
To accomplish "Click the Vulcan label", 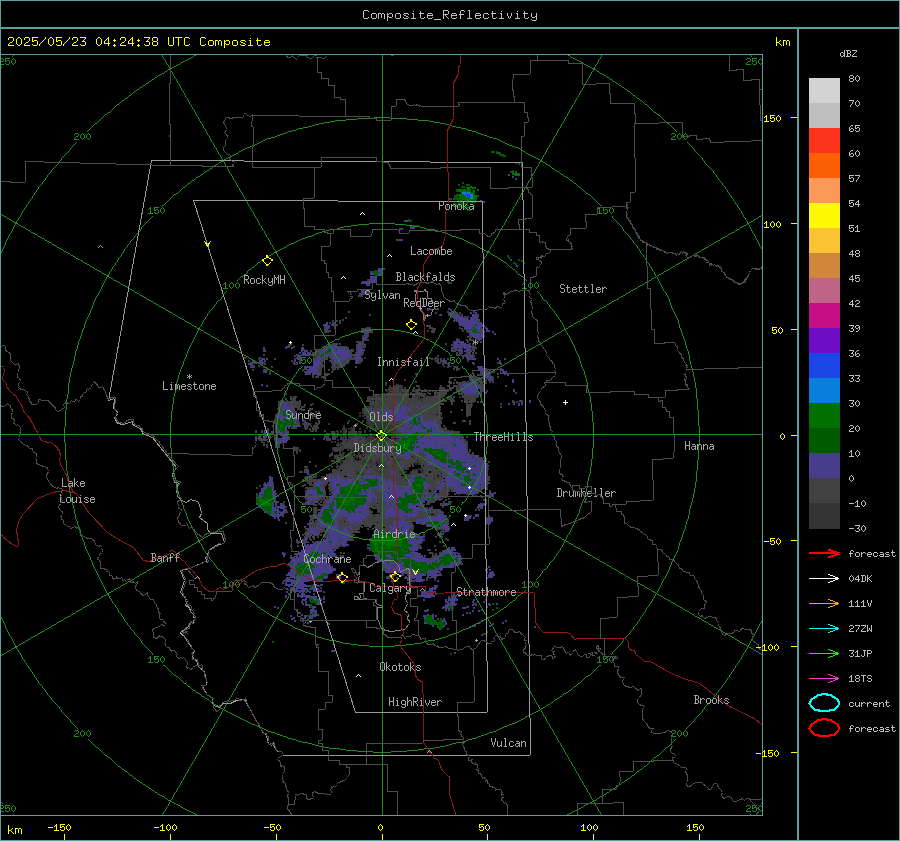I will click(x=508, y=743).
